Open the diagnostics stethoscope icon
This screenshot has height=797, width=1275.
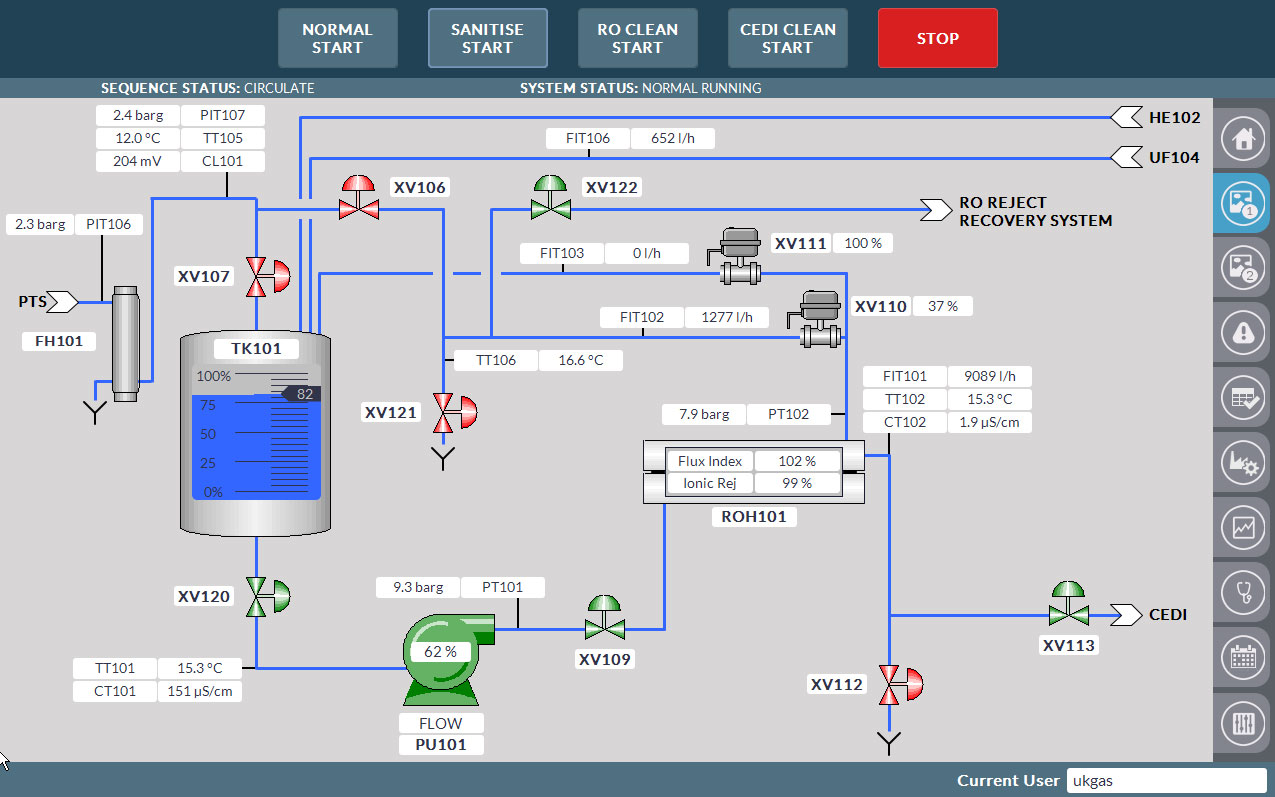[1243, 592]
